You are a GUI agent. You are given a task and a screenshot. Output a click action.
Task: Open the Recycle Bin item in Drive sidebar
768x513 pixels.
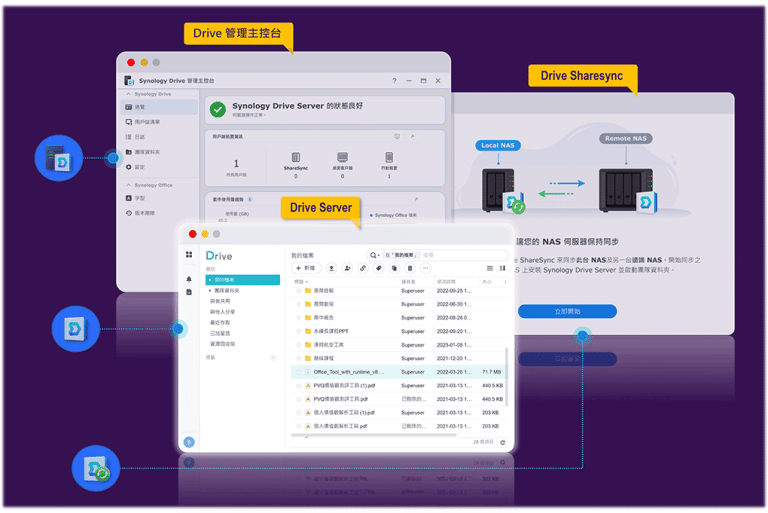click(222, 344)
